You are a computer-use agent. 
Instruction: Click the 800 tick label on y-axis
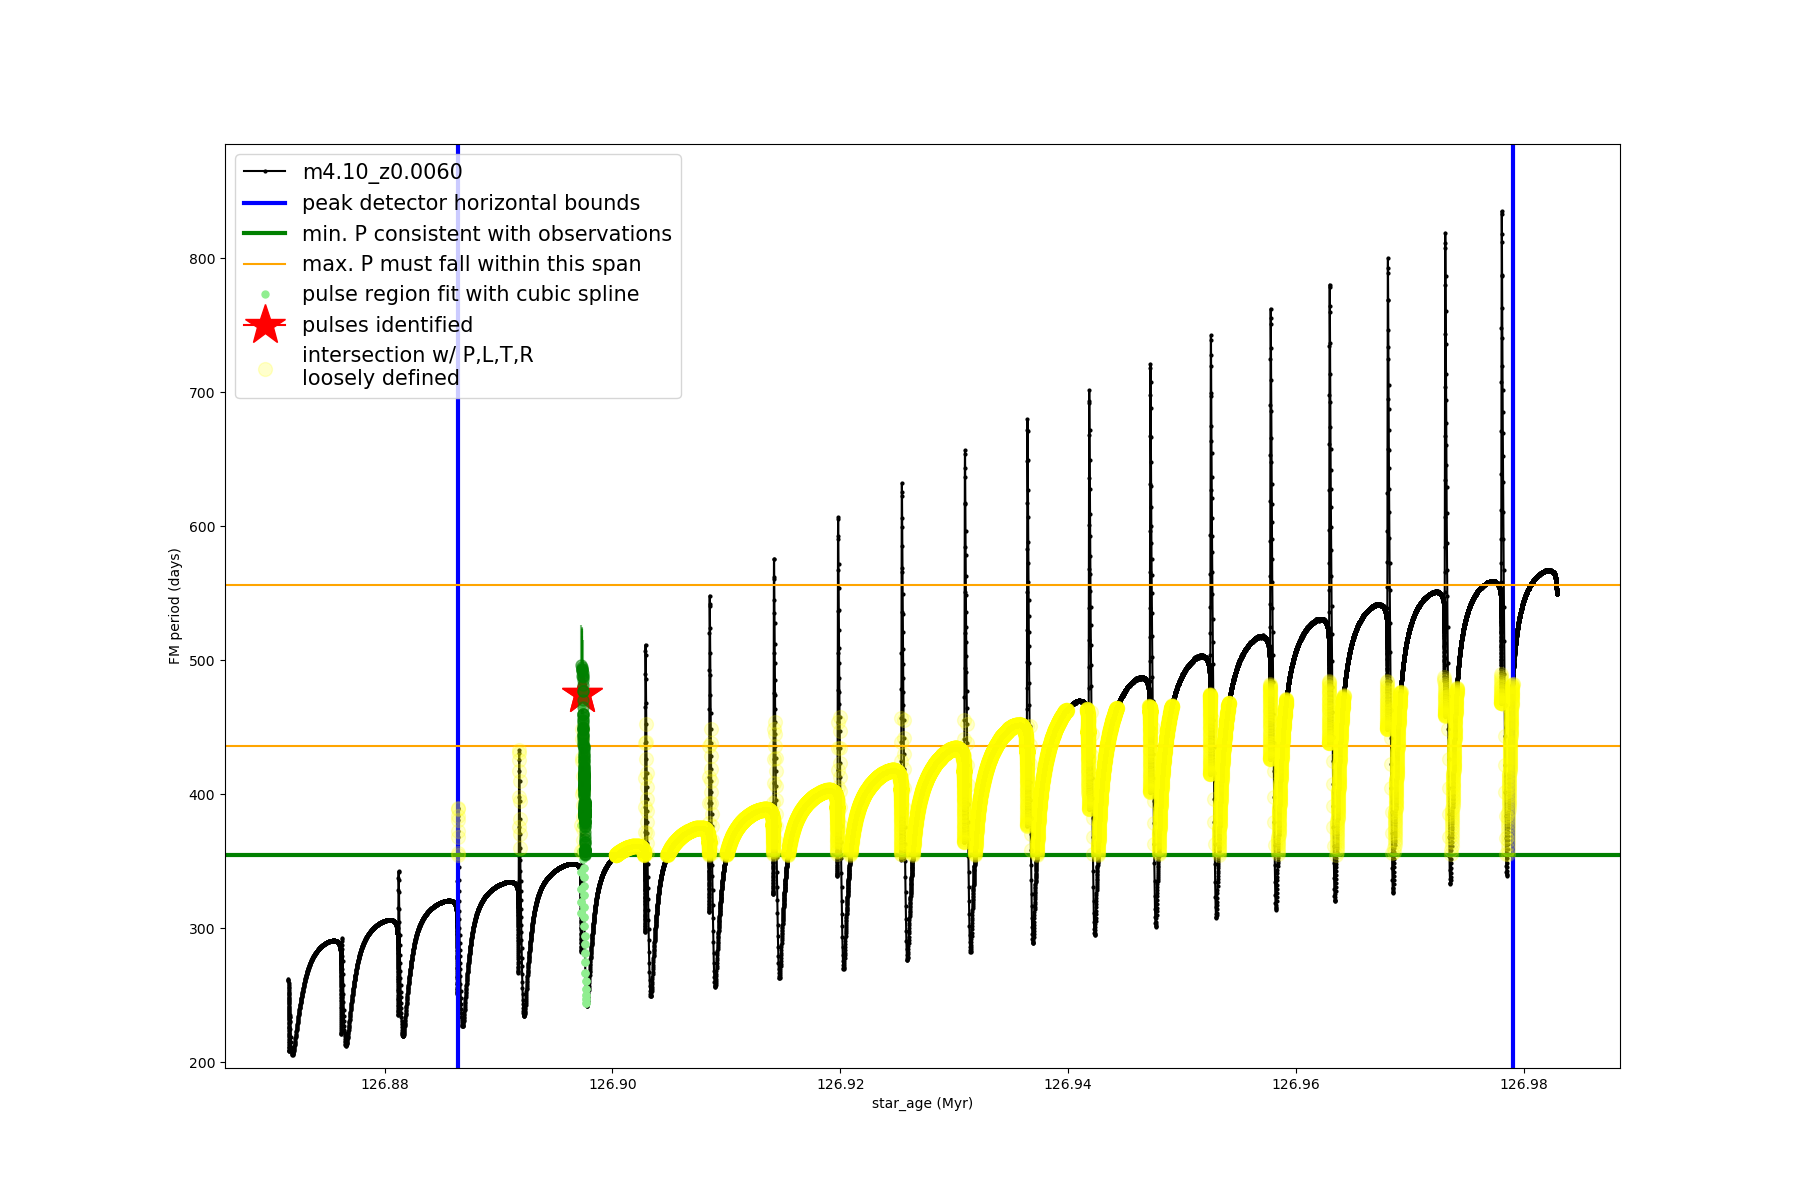click(202, 259)
